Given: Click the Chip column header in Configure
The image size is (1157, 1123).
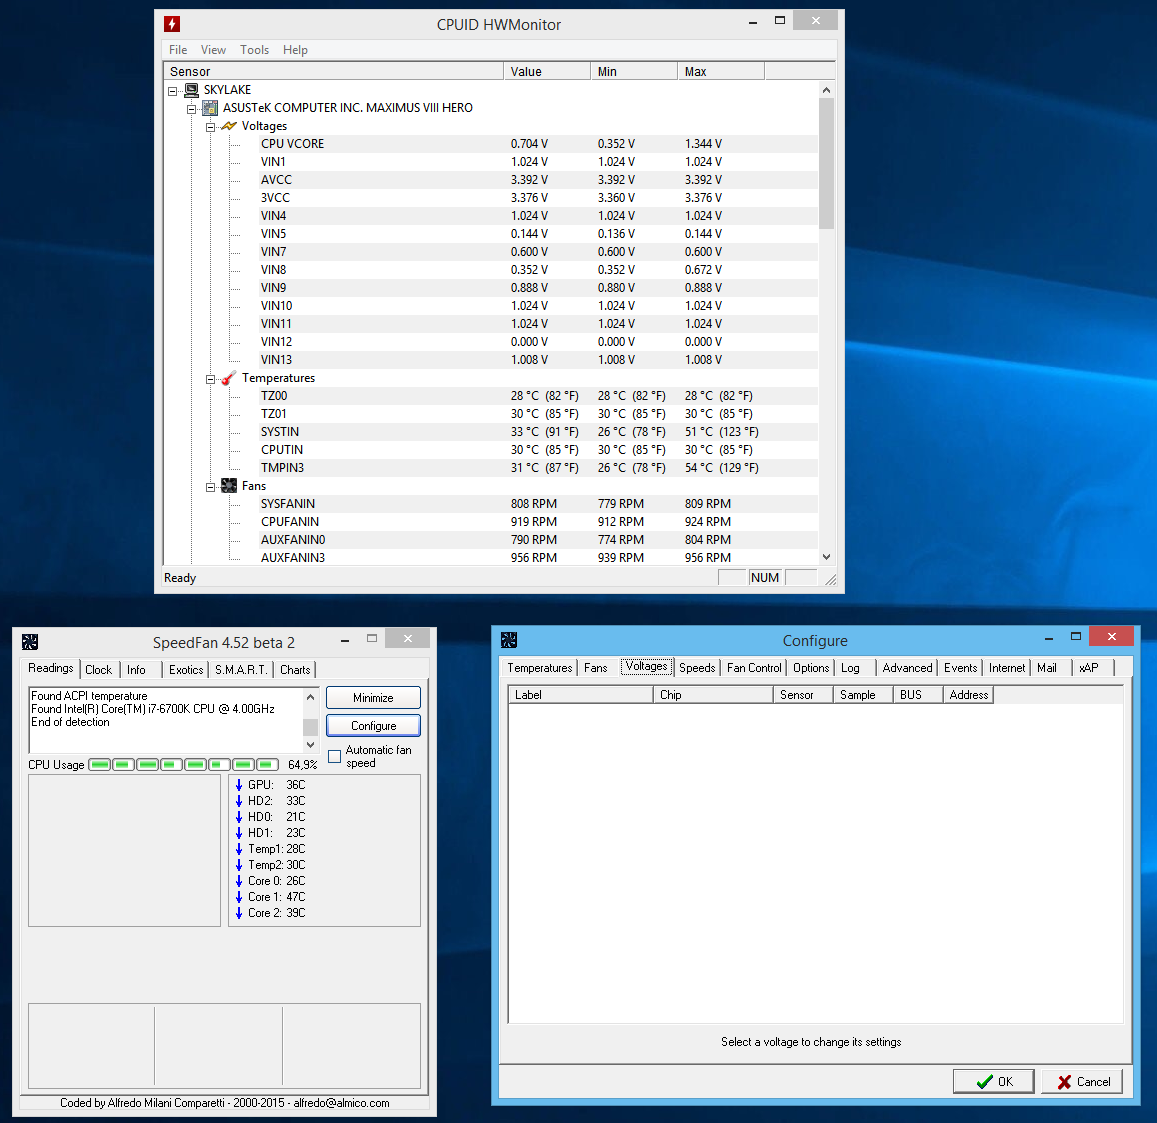Looking at the screenshot, I should (713, 695).
